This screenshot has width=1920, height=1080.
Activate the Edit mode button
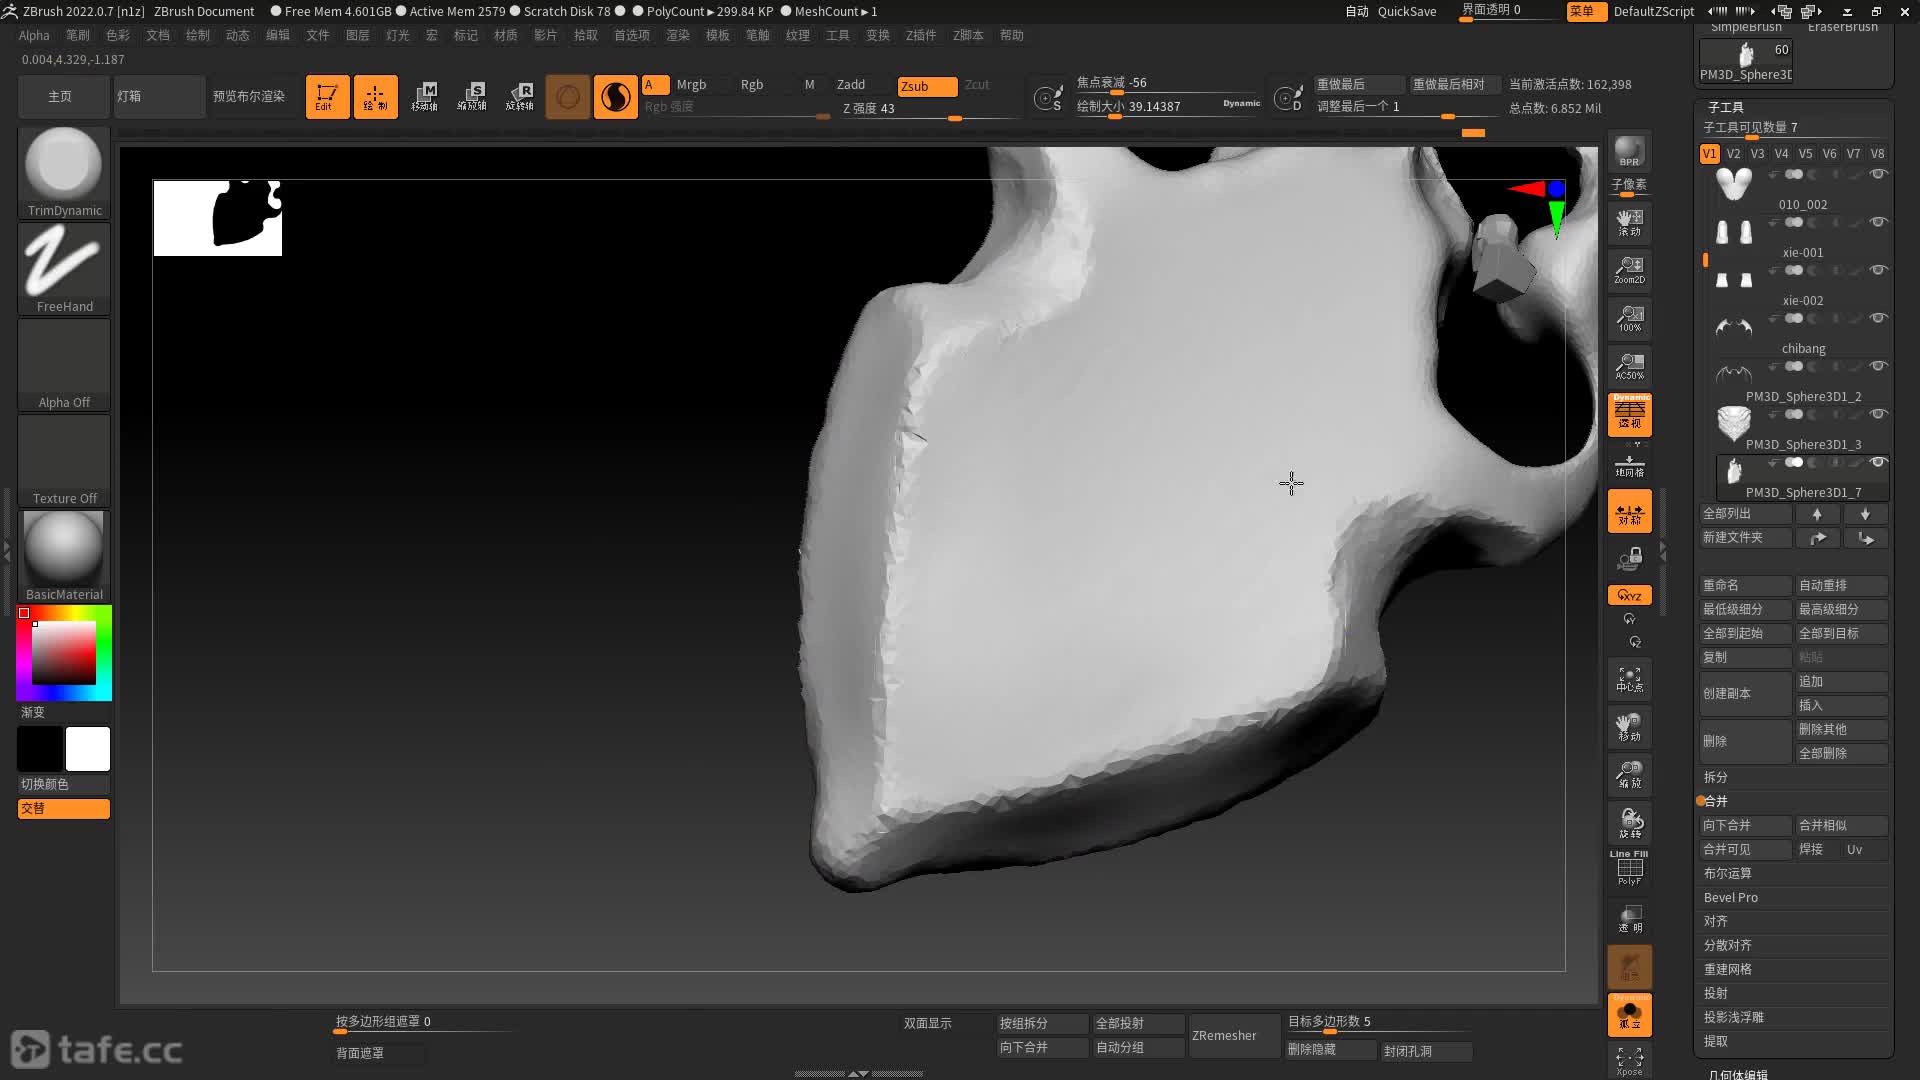[x=327, y=97]
